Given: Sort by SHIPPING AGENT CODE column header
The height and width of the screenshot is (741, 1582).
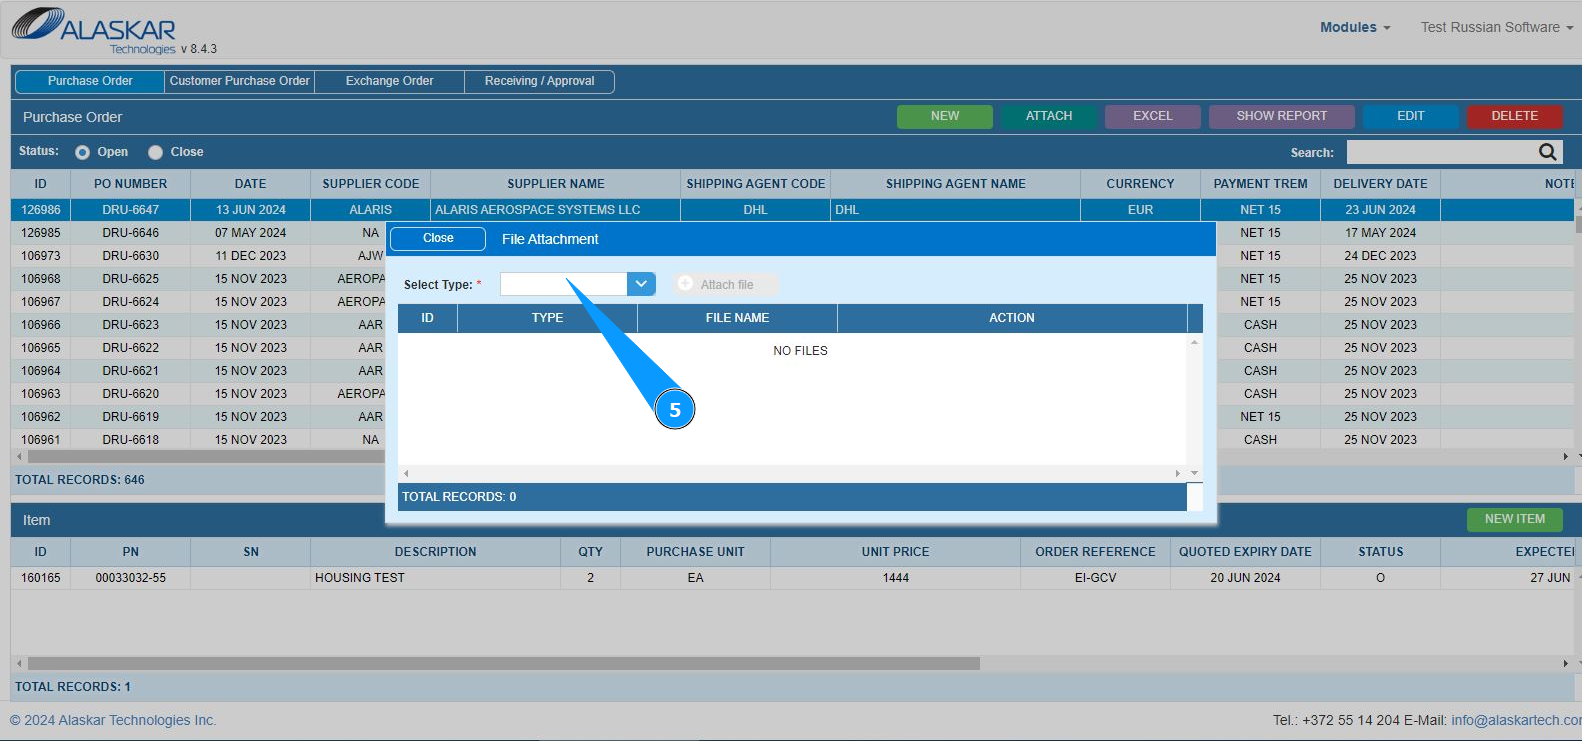Looking at the screenshot, I should (756, 184).
